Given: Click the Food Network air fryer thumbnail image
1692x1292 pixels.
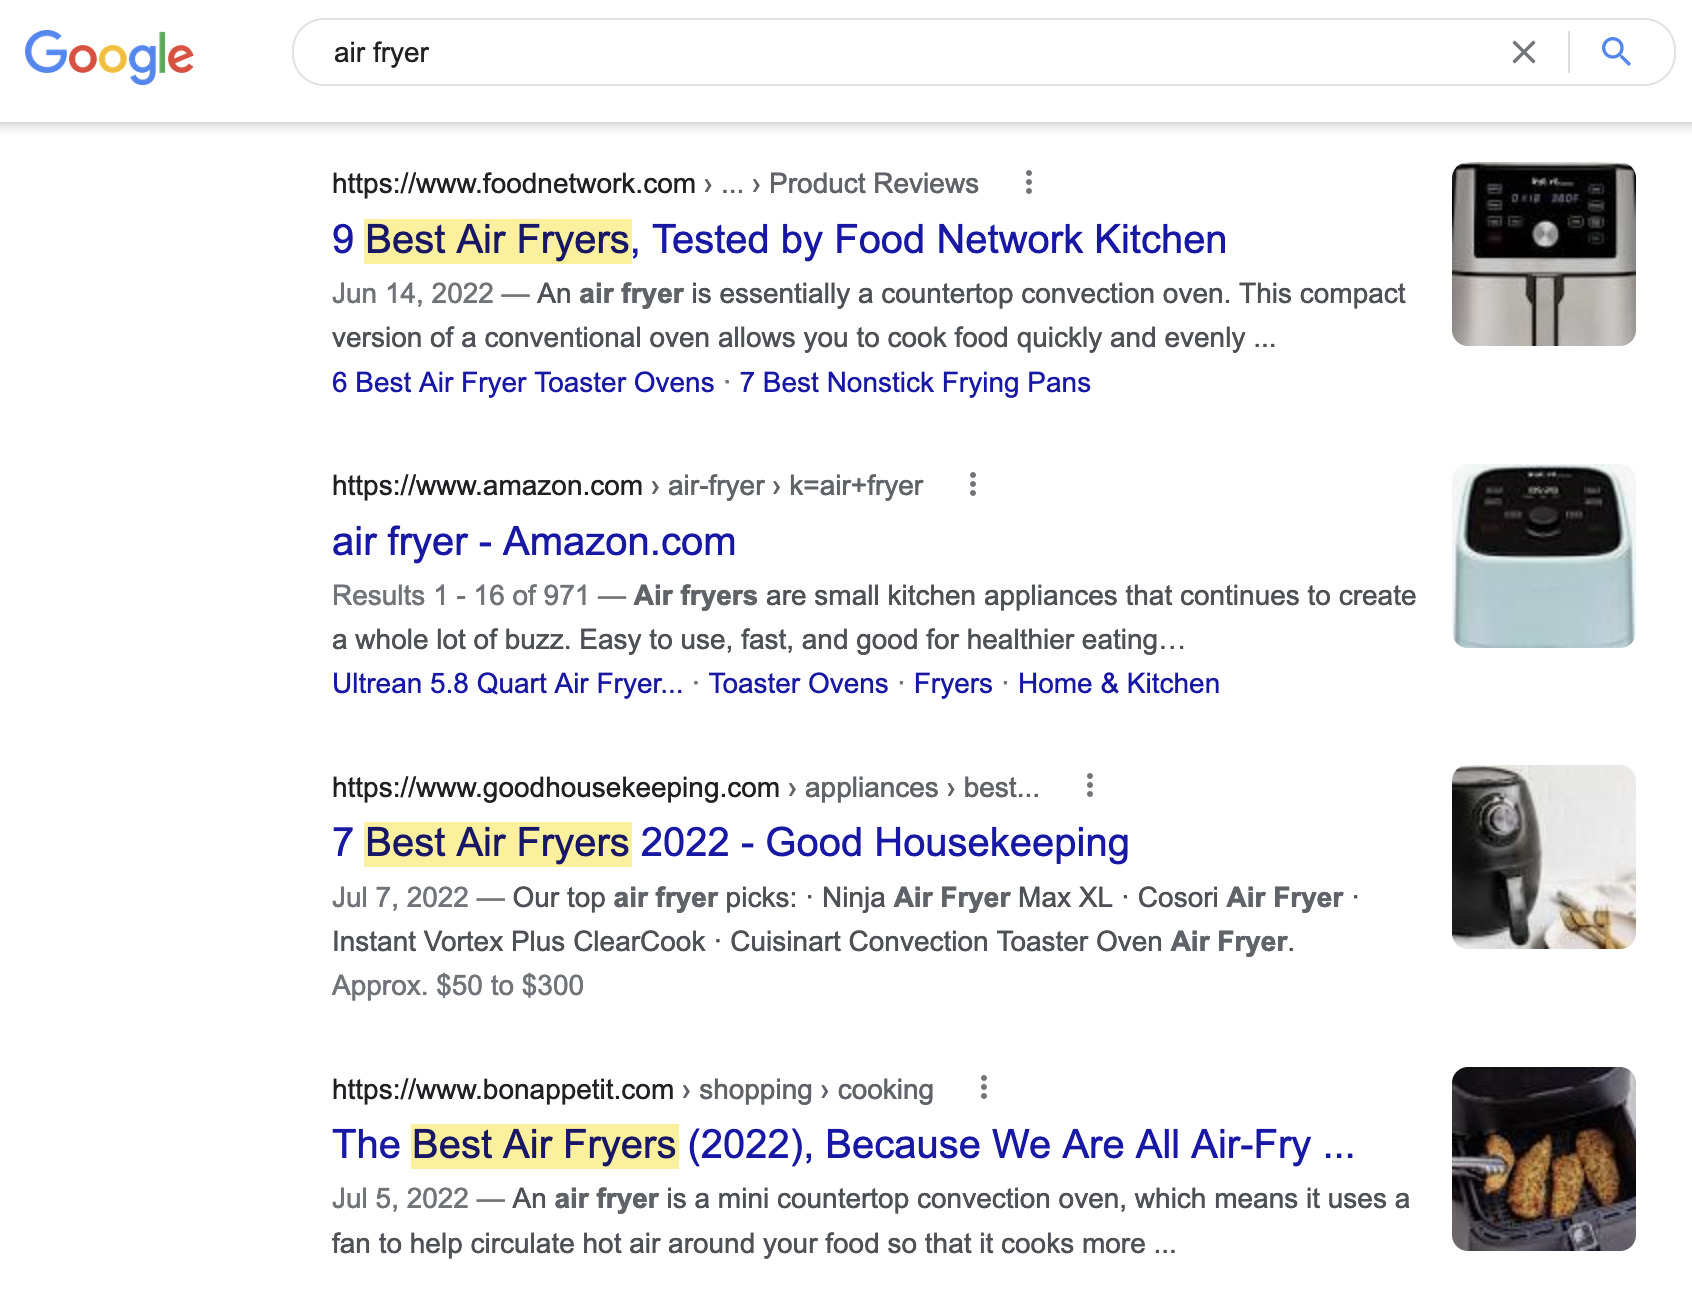Looking at the screenshot, I should point(1543,257).
